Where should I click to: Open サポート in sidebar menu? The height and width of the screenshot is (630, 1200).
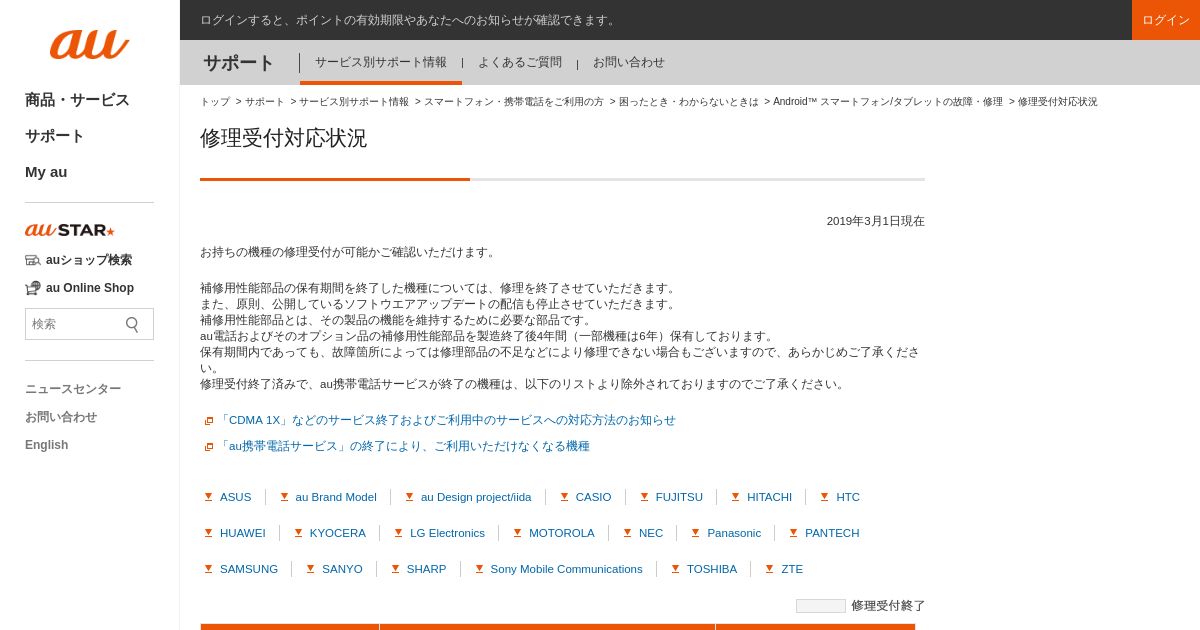click(x=55, y=136)
